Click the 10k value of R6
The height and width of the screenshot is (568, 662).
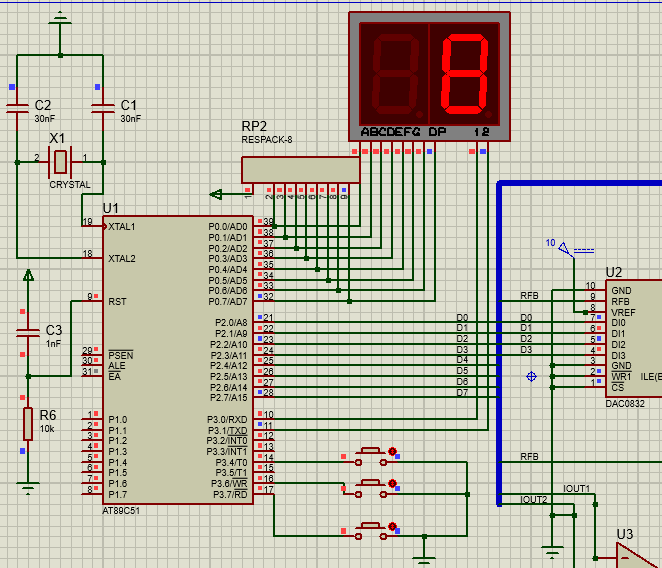point(47,429)
